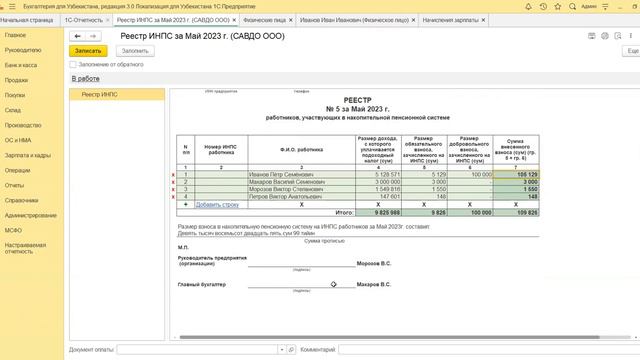Viewport: 640px width, 360px height.
Task: Open the notifications bell icon
Action: pyautogui.click(x=528, y=7)
